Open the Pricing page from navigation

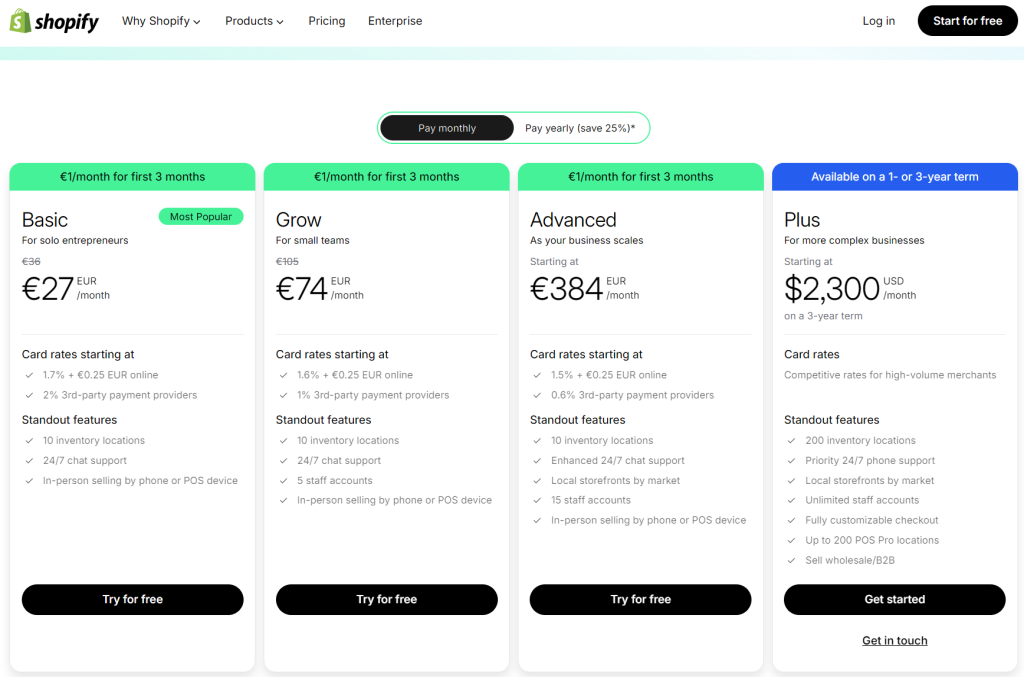pos(327,21)
